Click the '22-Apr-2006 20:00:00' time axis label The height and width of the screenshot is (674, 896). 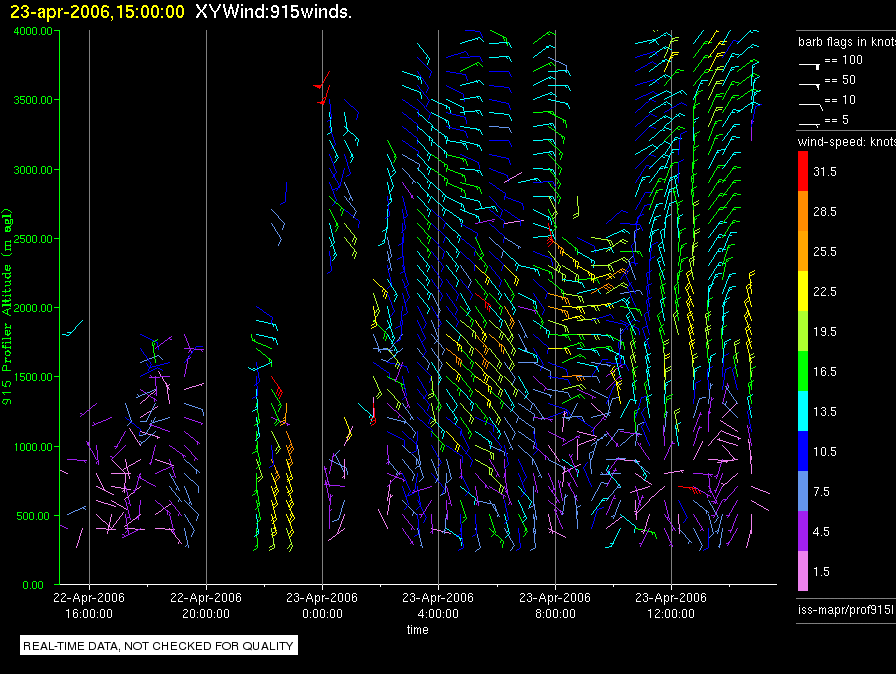pos(206,605)
